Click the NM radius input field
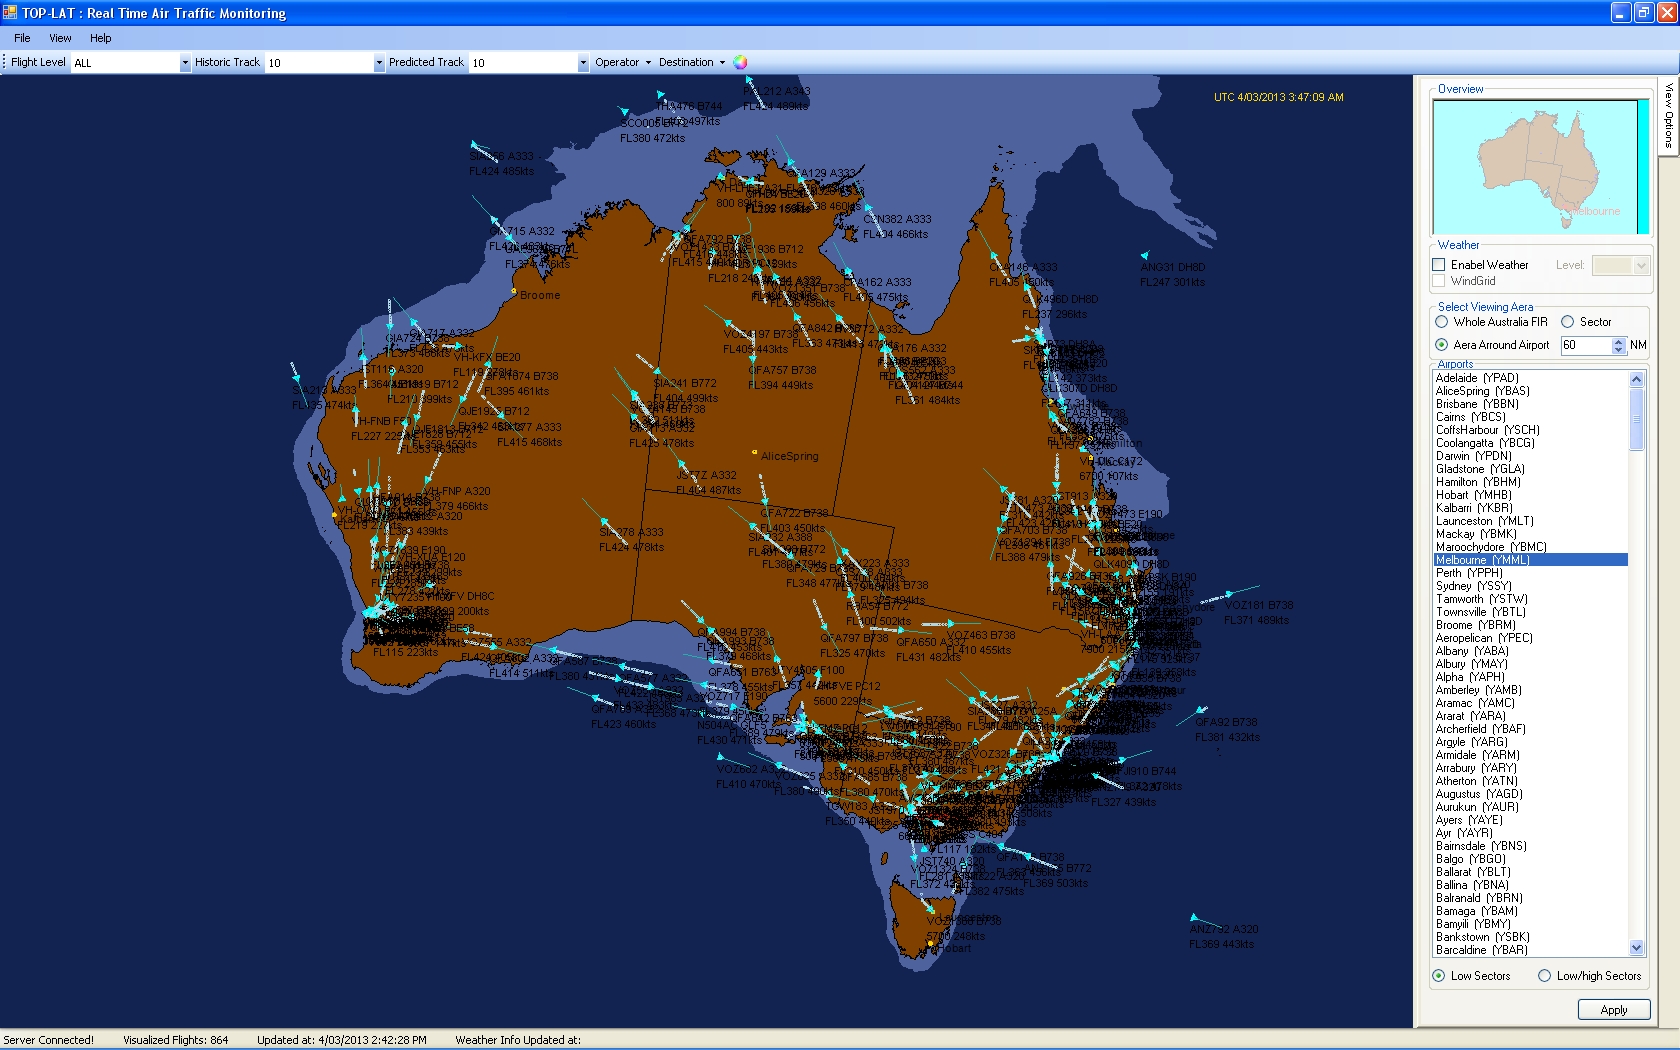 (x=1586, y=345)
